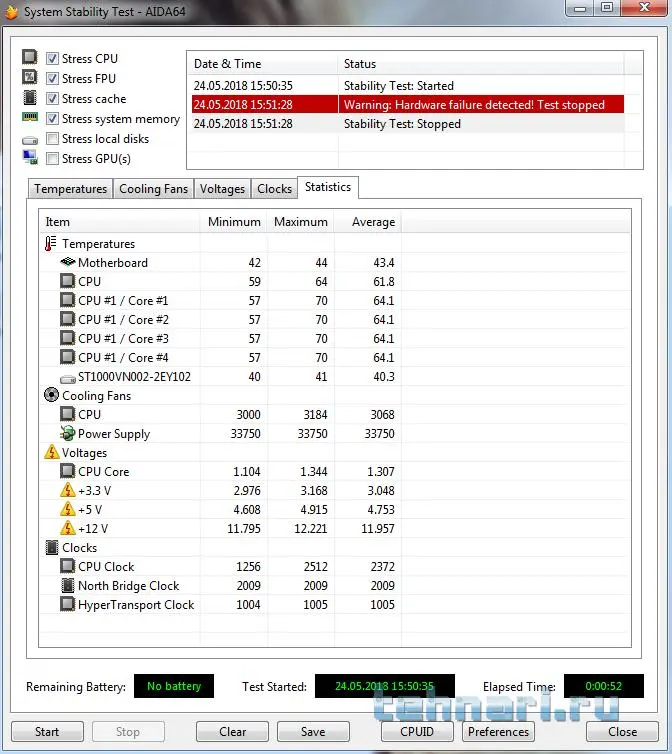Screen dimensions: 672x754
Task: Click the Start button
Action: (x=47, y=731)
